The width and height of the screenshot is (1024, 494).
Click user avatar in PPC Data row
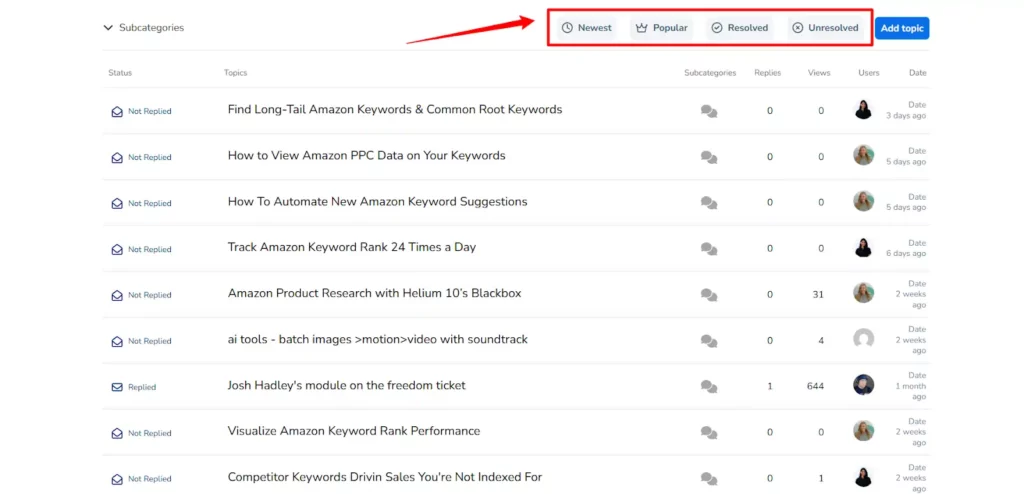click(x=863, y=155)
